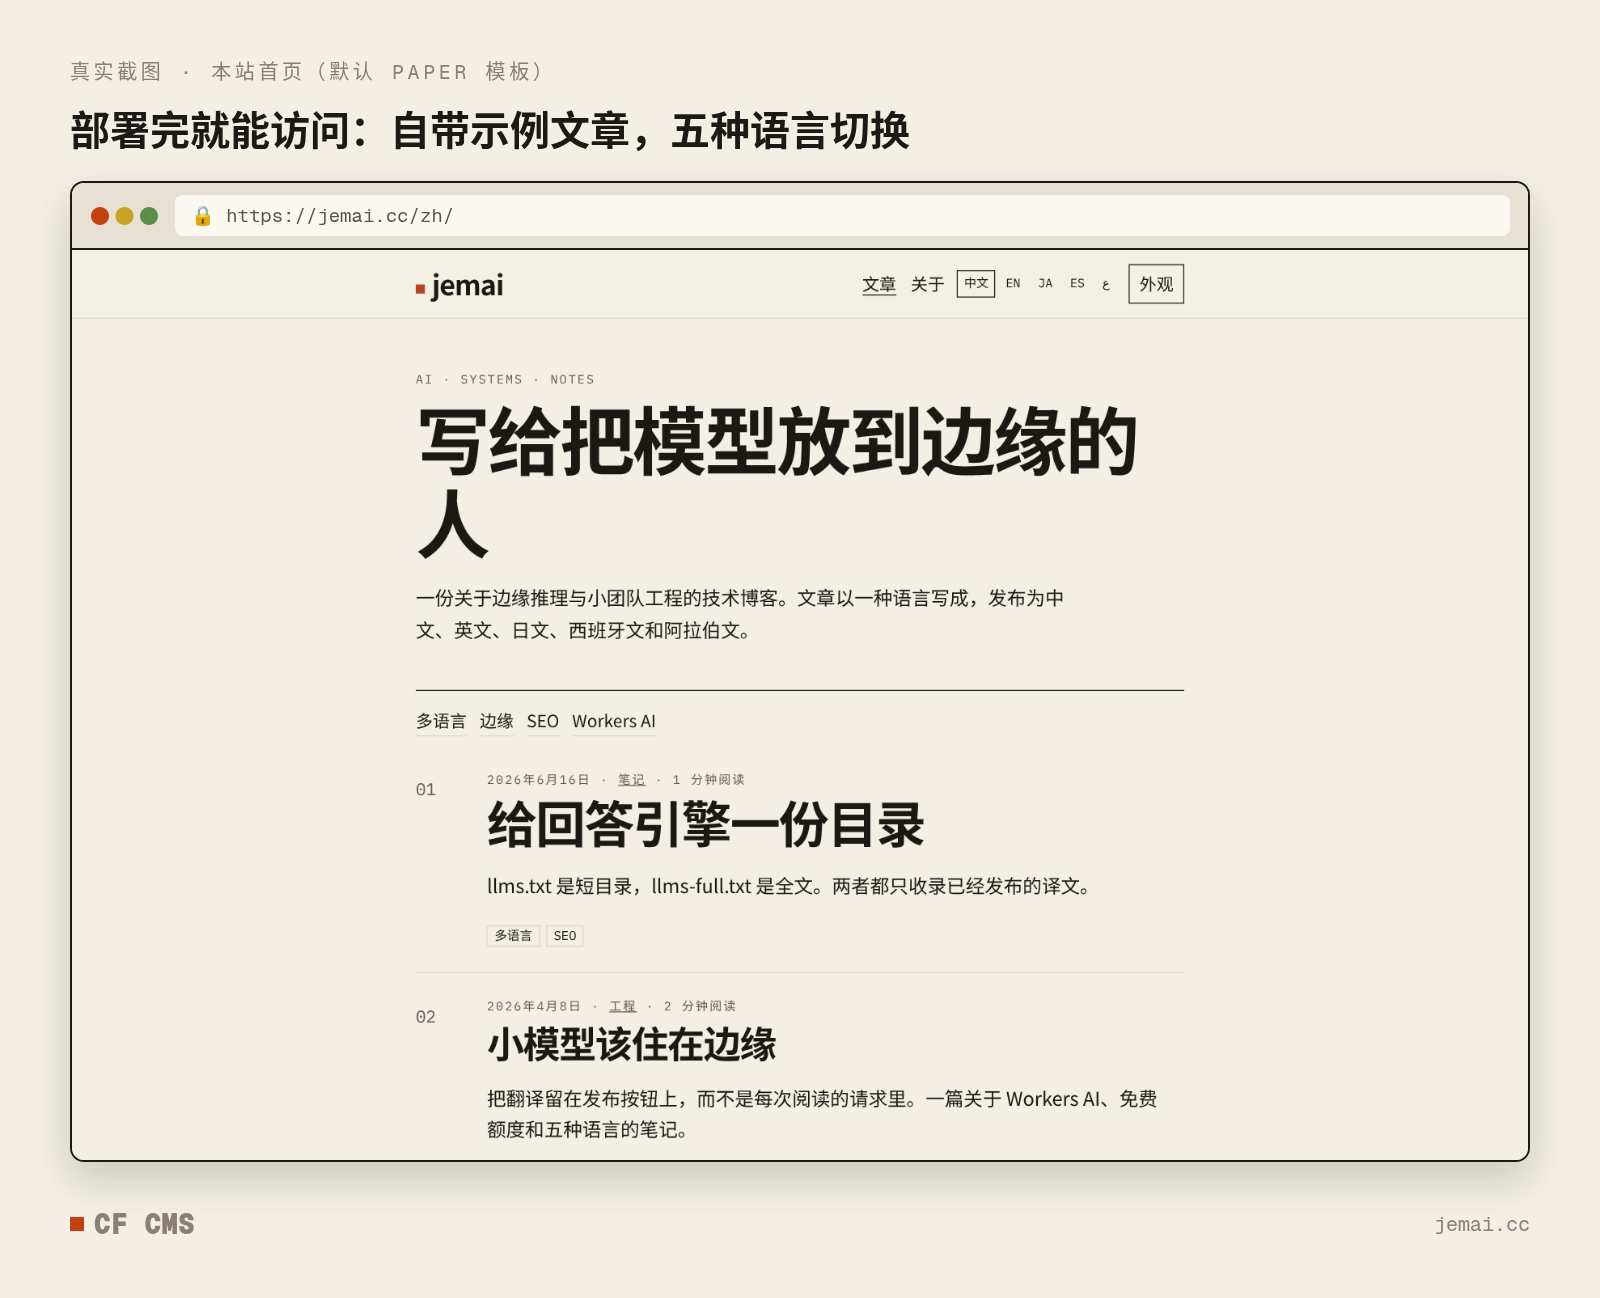Click the browser address bar URL
The width and height of the screenshot is (1600, 1298).
click(x=340, y=216)
